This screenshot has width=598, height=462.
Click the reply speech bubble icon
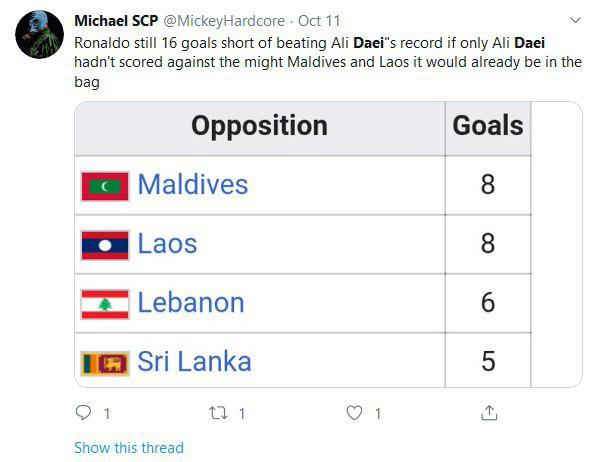pyautogui.click(x=83, y=413)
